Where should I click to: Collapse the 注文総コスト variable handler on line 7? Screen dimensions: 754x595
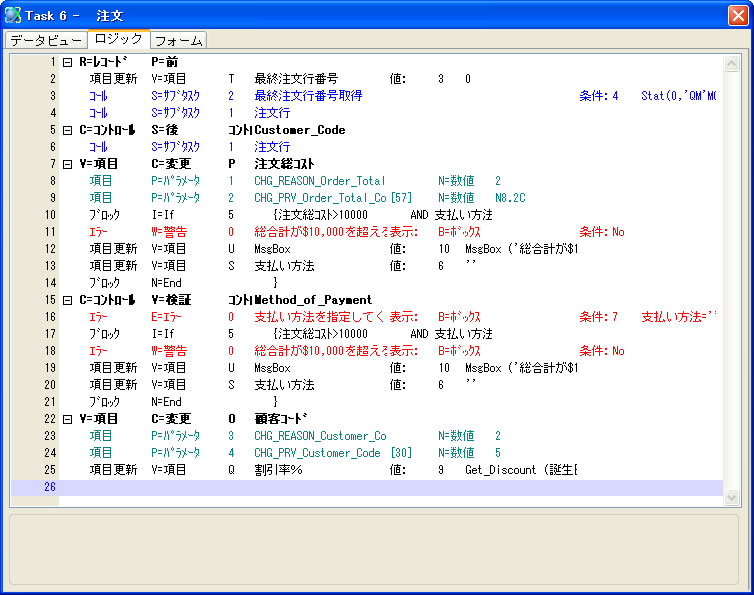68,164
